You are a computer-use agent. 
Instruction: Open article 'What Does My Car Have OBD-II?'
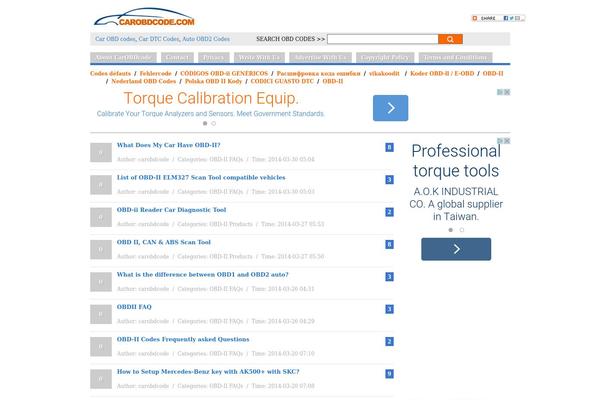pyautogui.click(x=168, y=145)
